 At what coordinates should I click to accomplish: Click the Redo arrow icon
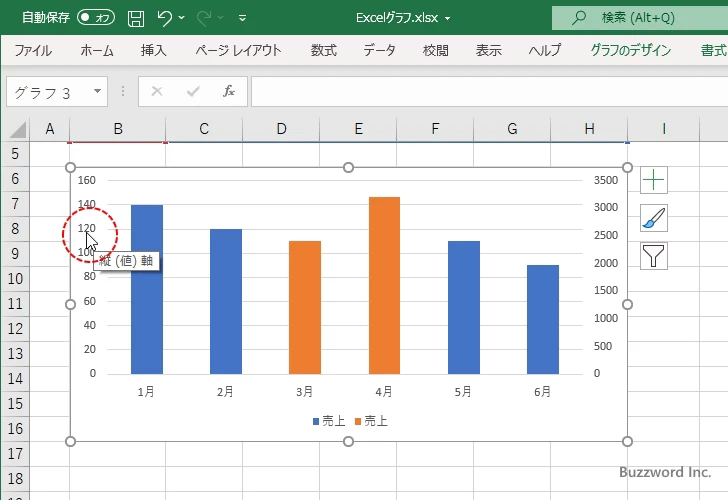[203, 18]
